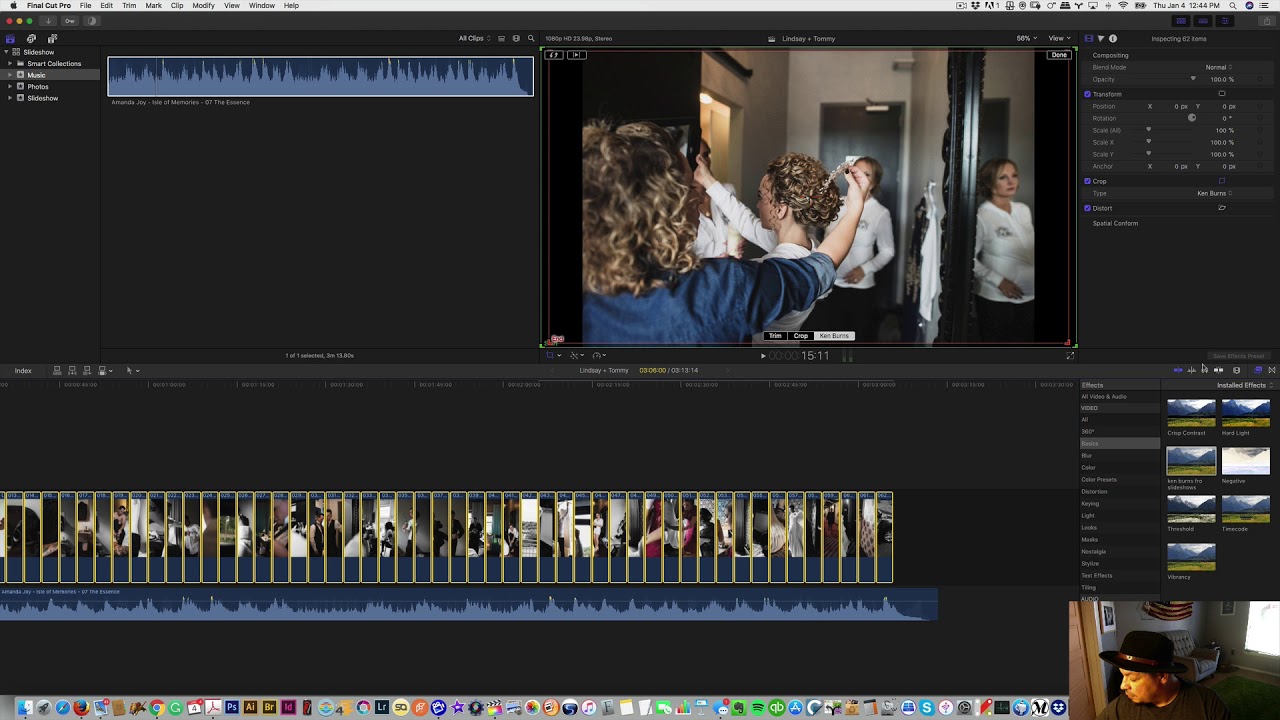Open the Titles and Generators sidebar icon
Image resolution: width=1280 pixels, height=720 pixels.
[52, 38]
